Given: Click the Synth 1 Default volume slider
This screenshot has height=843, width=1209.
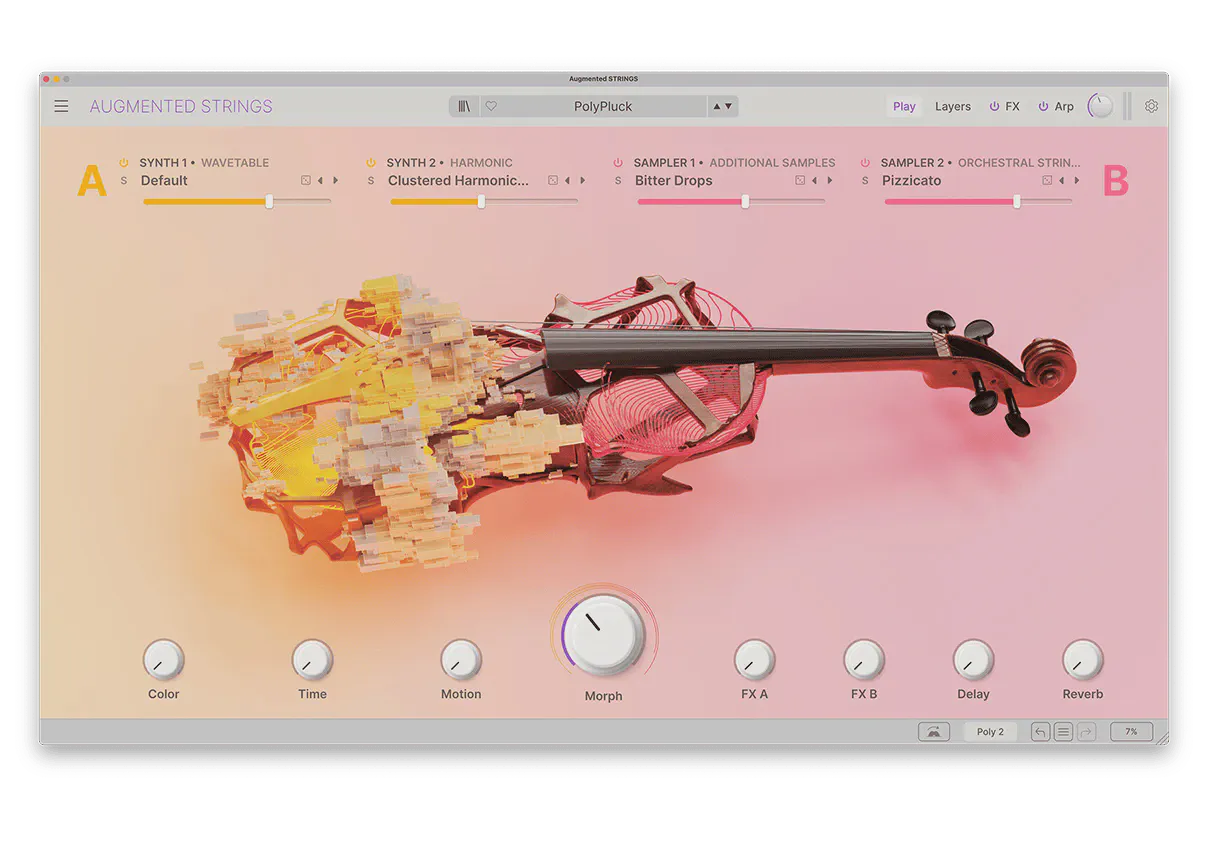Looking at the screenshot, I should point(237,202).
